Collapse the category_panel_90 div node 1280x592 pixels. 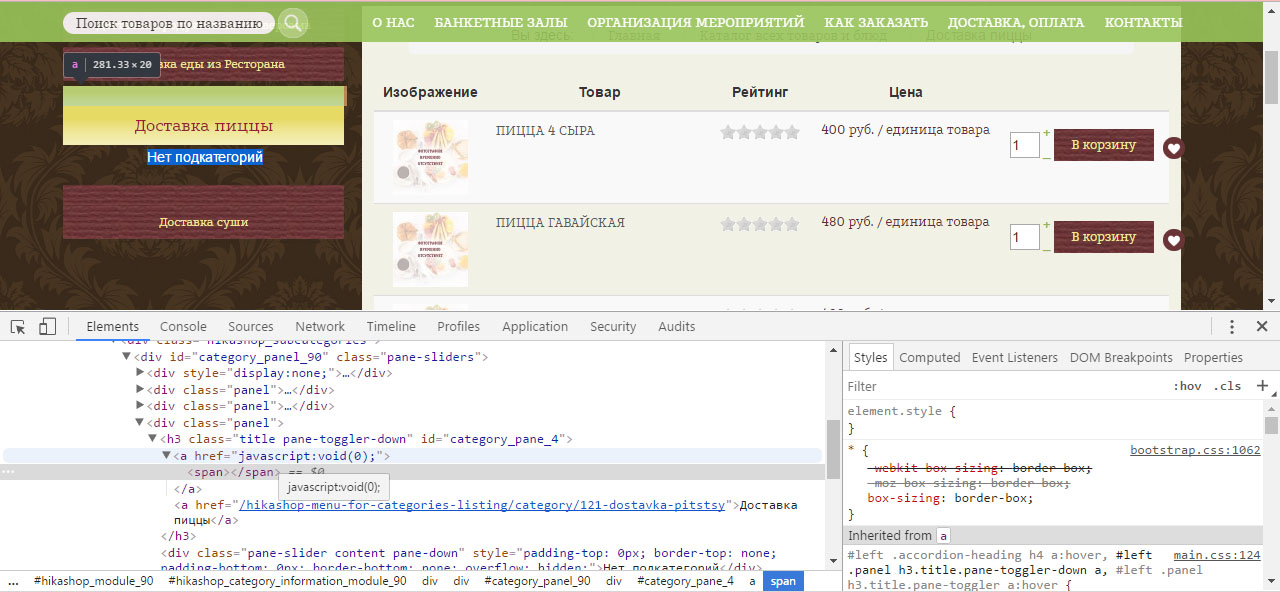click(x=127, y=356)
